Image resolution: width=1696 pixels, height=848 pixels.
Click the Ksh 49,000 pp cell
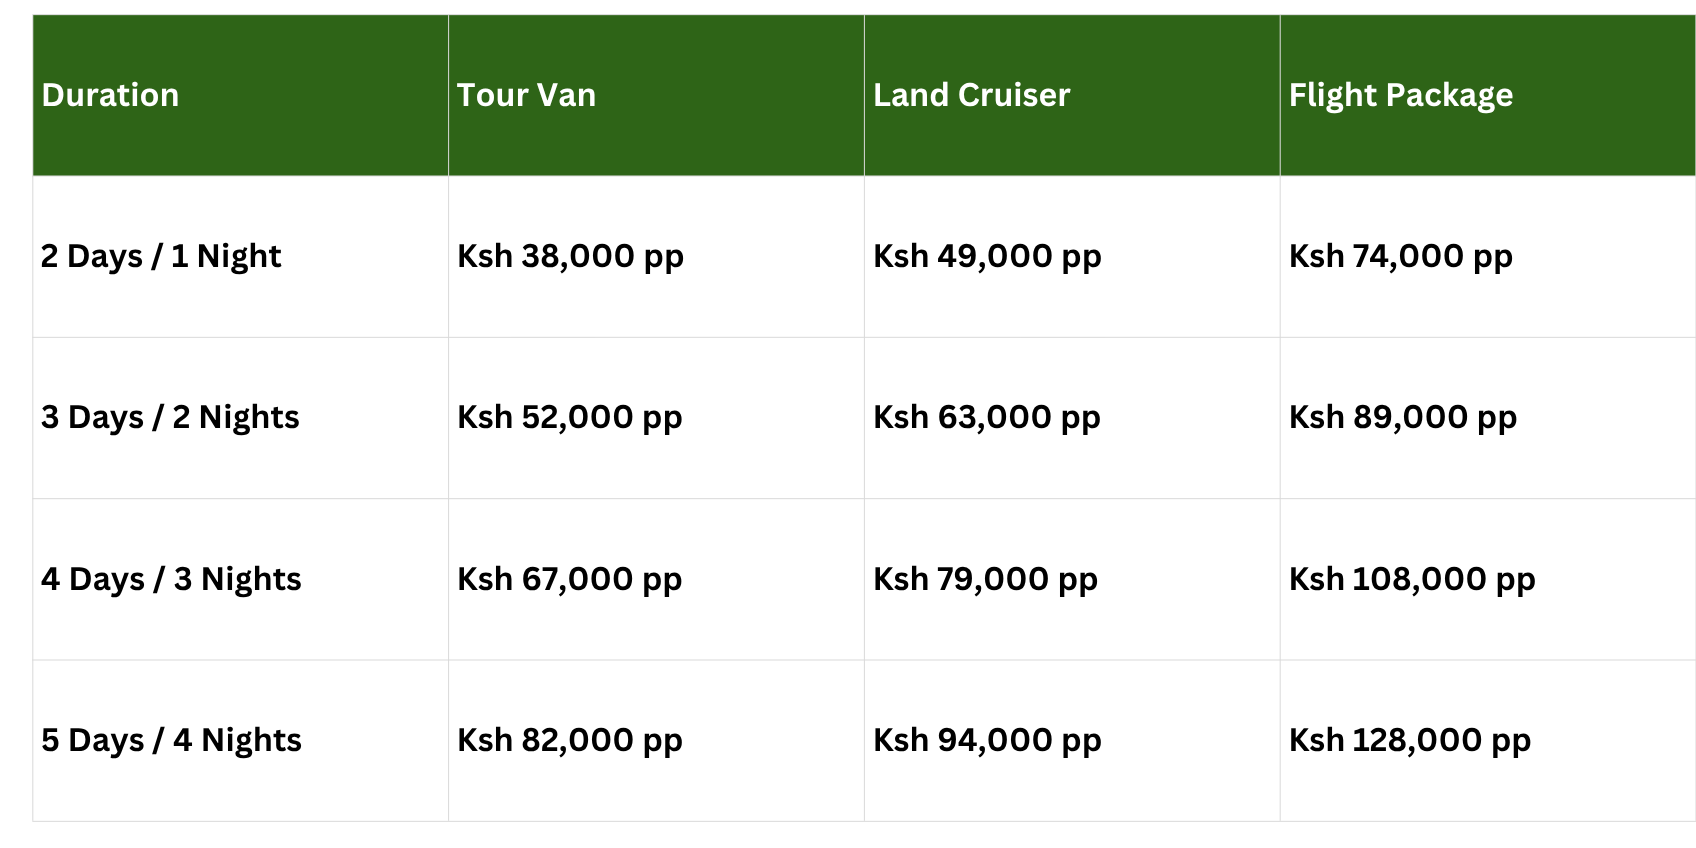coord(987,256)
